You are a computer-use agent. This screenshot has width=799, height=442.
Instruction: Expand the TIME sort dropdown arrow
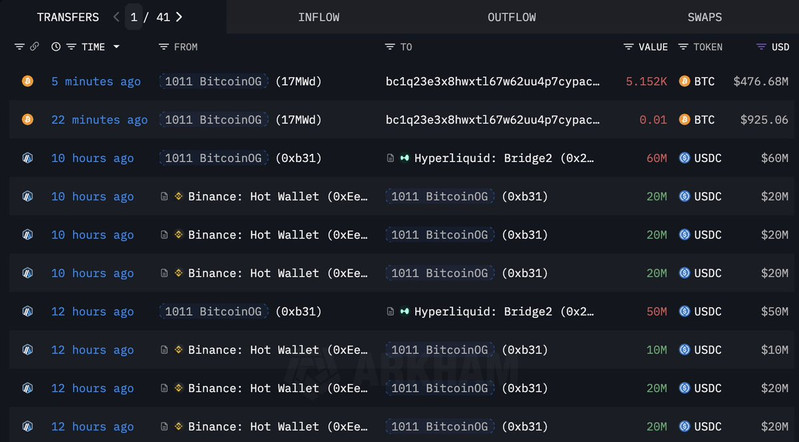click(116, 47)
